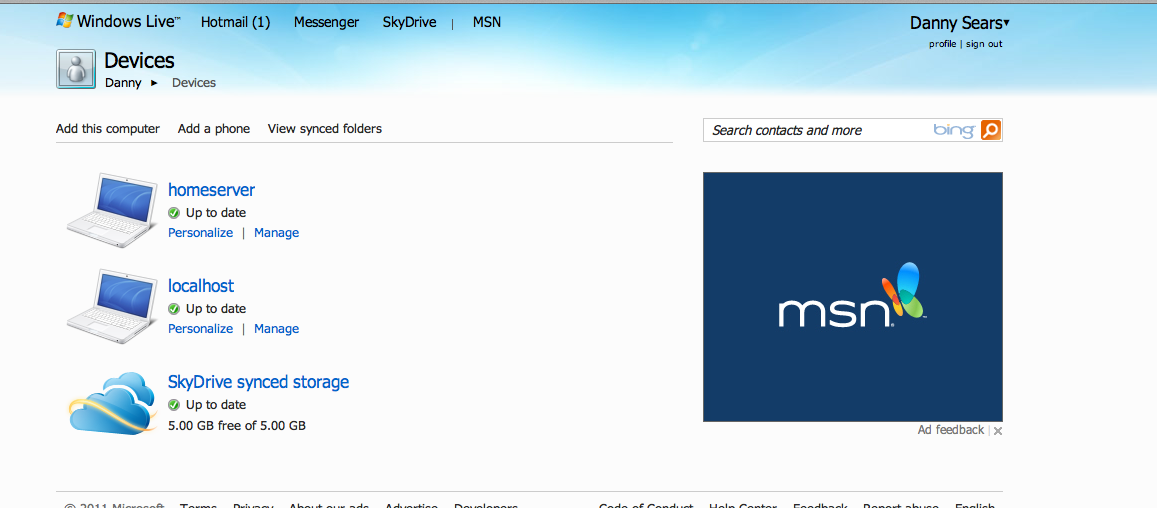Click Up to date text under homeserver

pyautogui.click(x=215, y=213)
